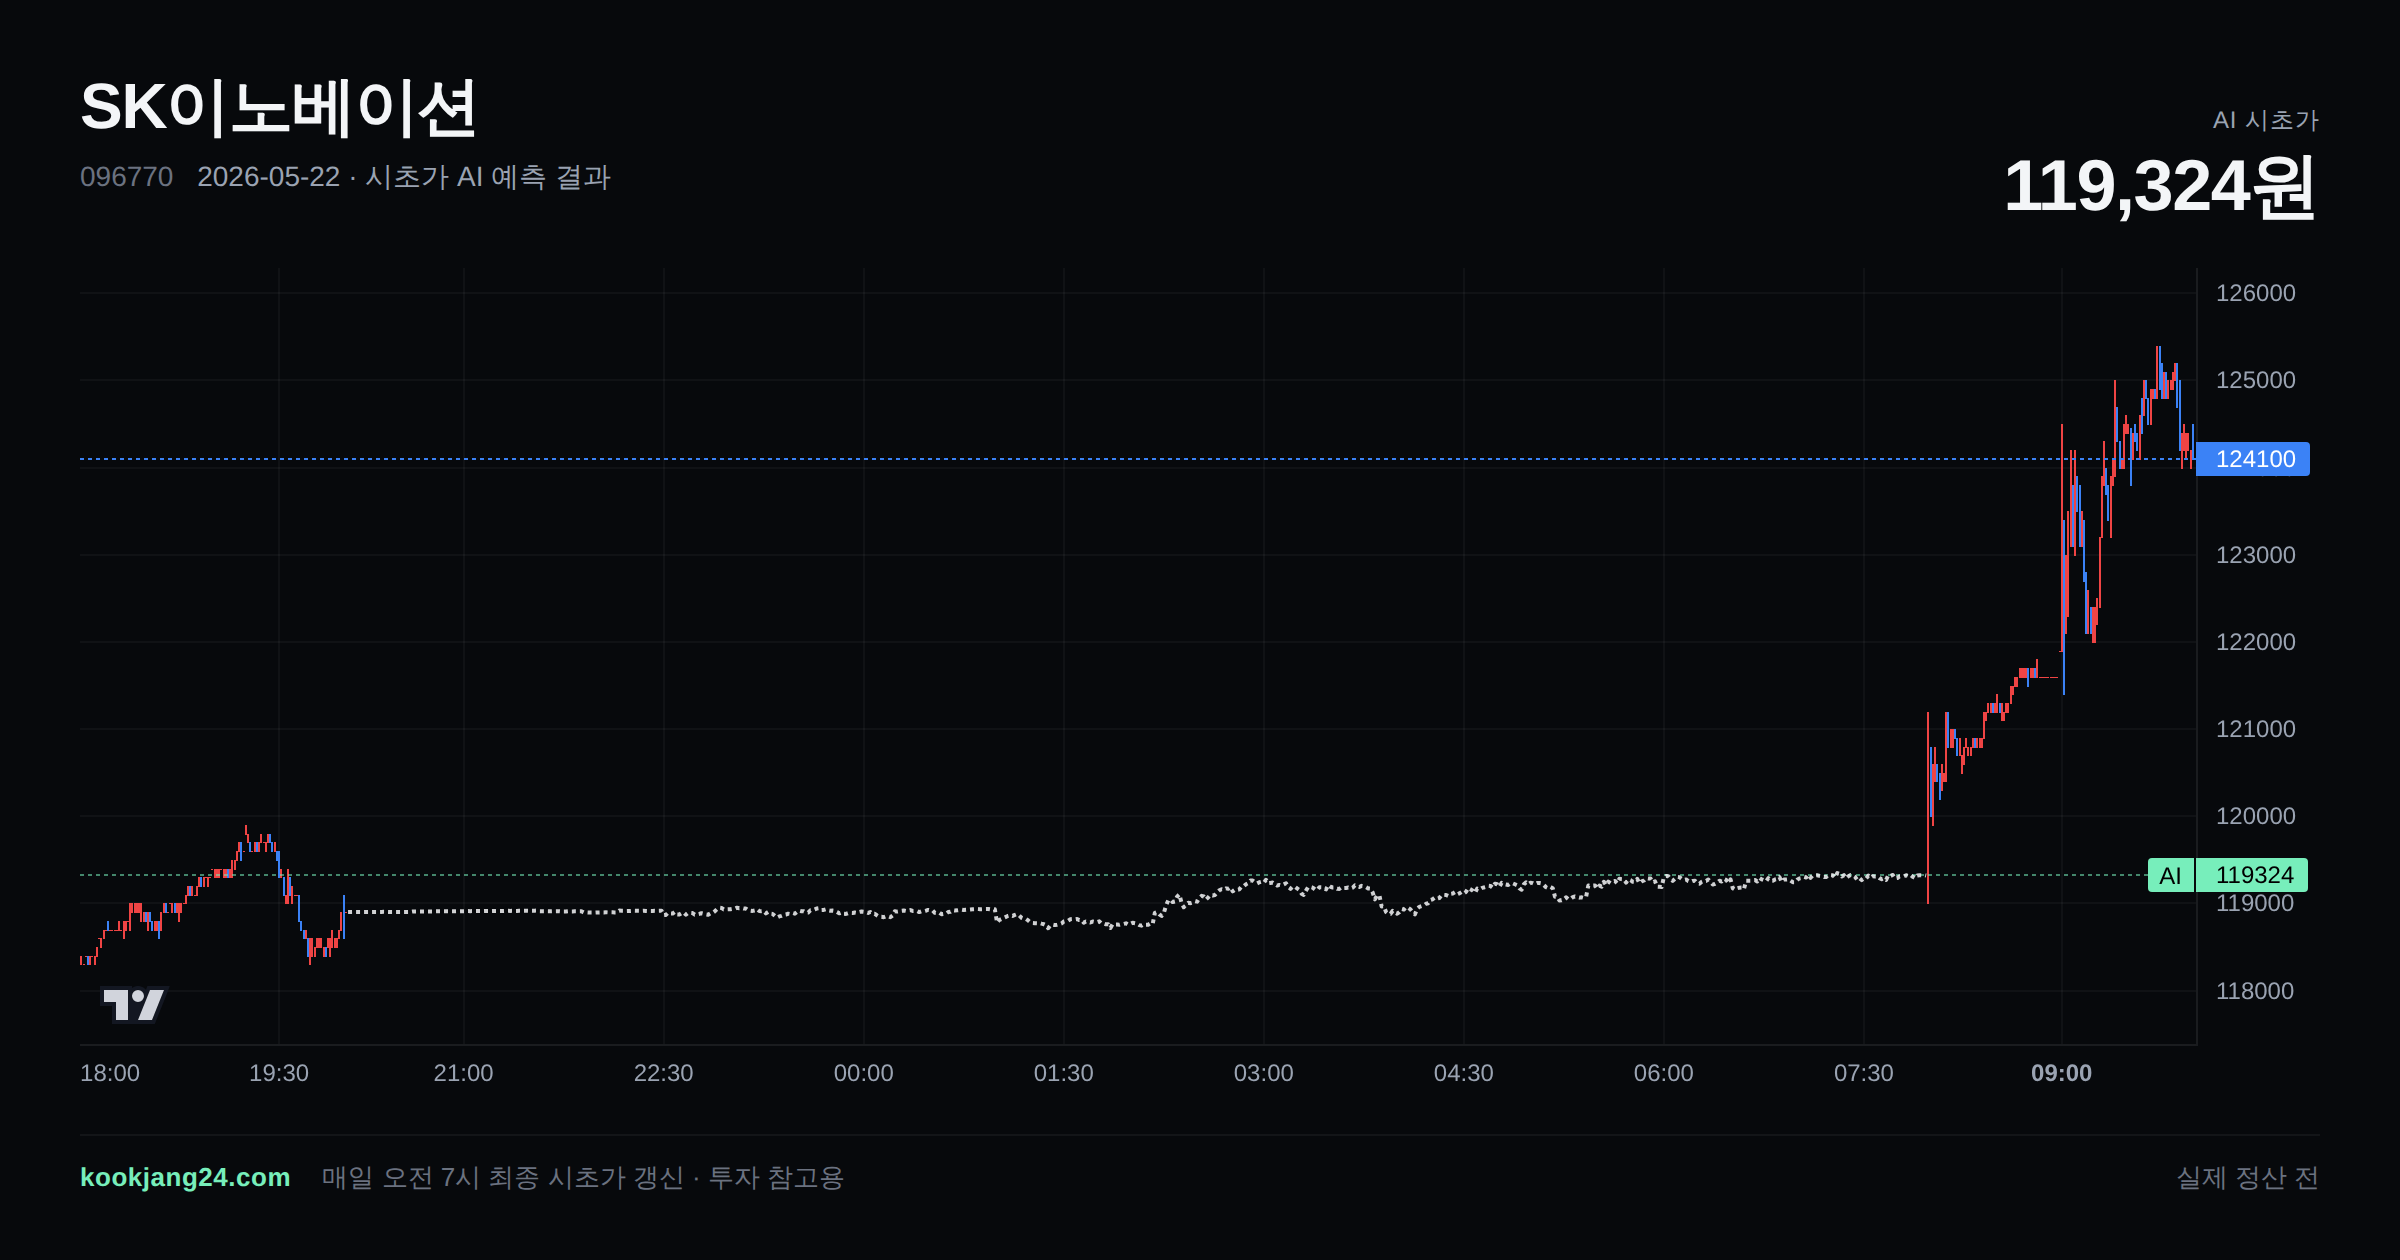The width and height of the screenshot is (2400, 1260).
Task: Click the 122000 price axis label
Action: click(x=2255, y=642)
